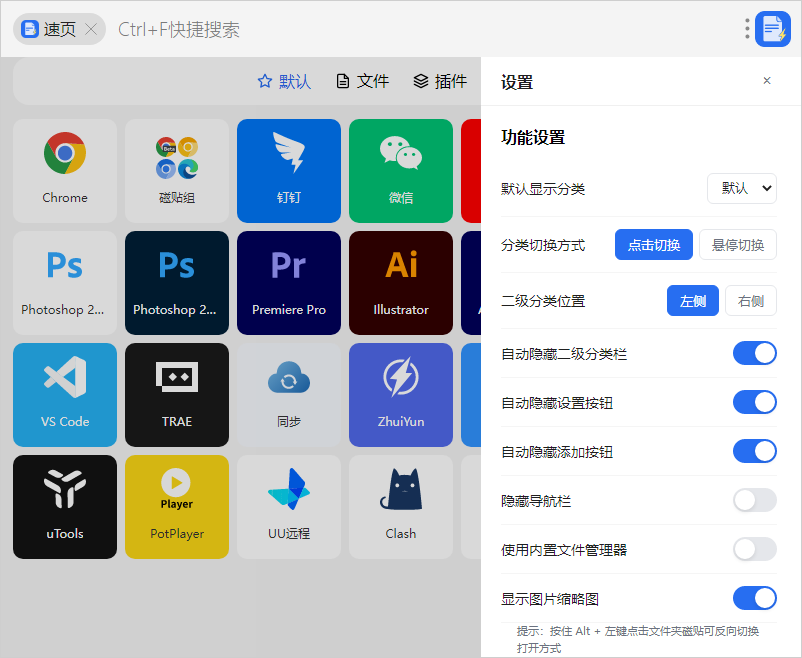Toggle 自动隐藏二级分类栏 switch

[754, 354]
